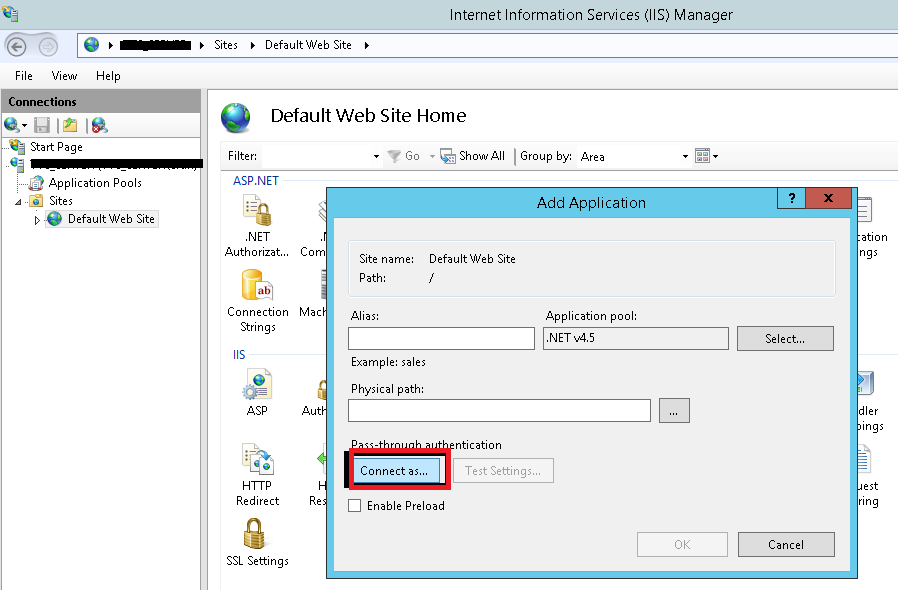Click the Save connections toolbar icon
The width and height of the screenshot is (898, 590).
pyautogui.click(x=42, y=125)
